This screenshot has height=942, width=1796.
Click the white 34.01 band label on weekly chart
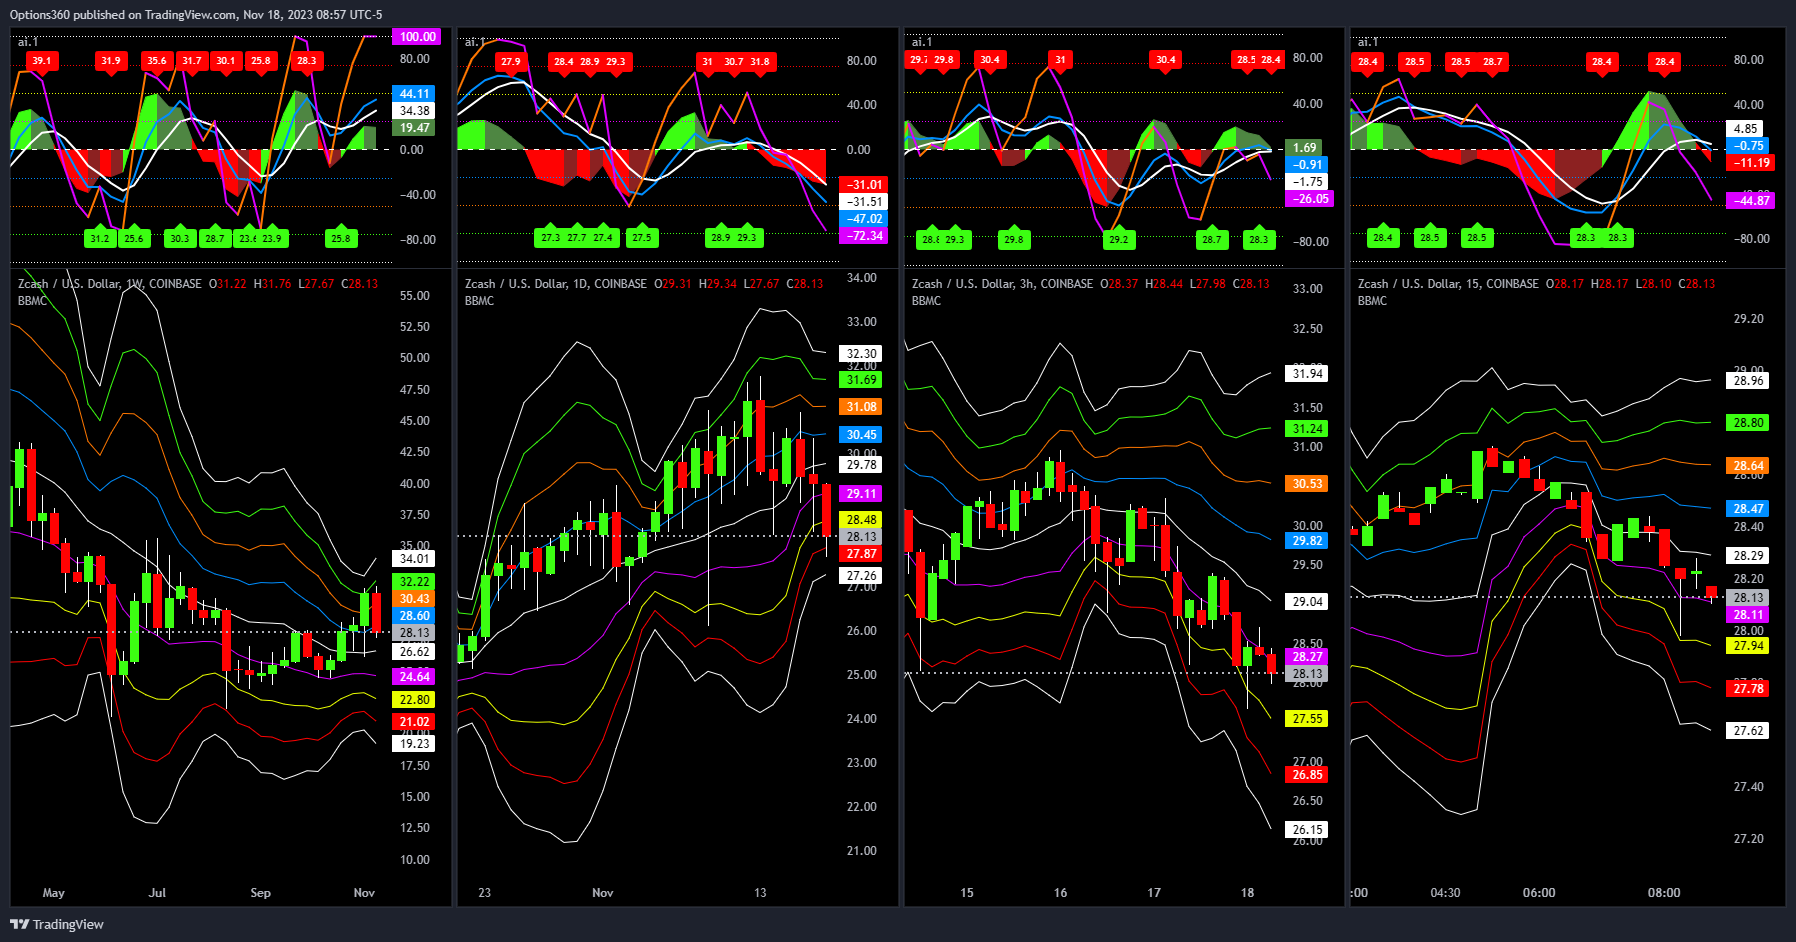click(x=414, y=559)
